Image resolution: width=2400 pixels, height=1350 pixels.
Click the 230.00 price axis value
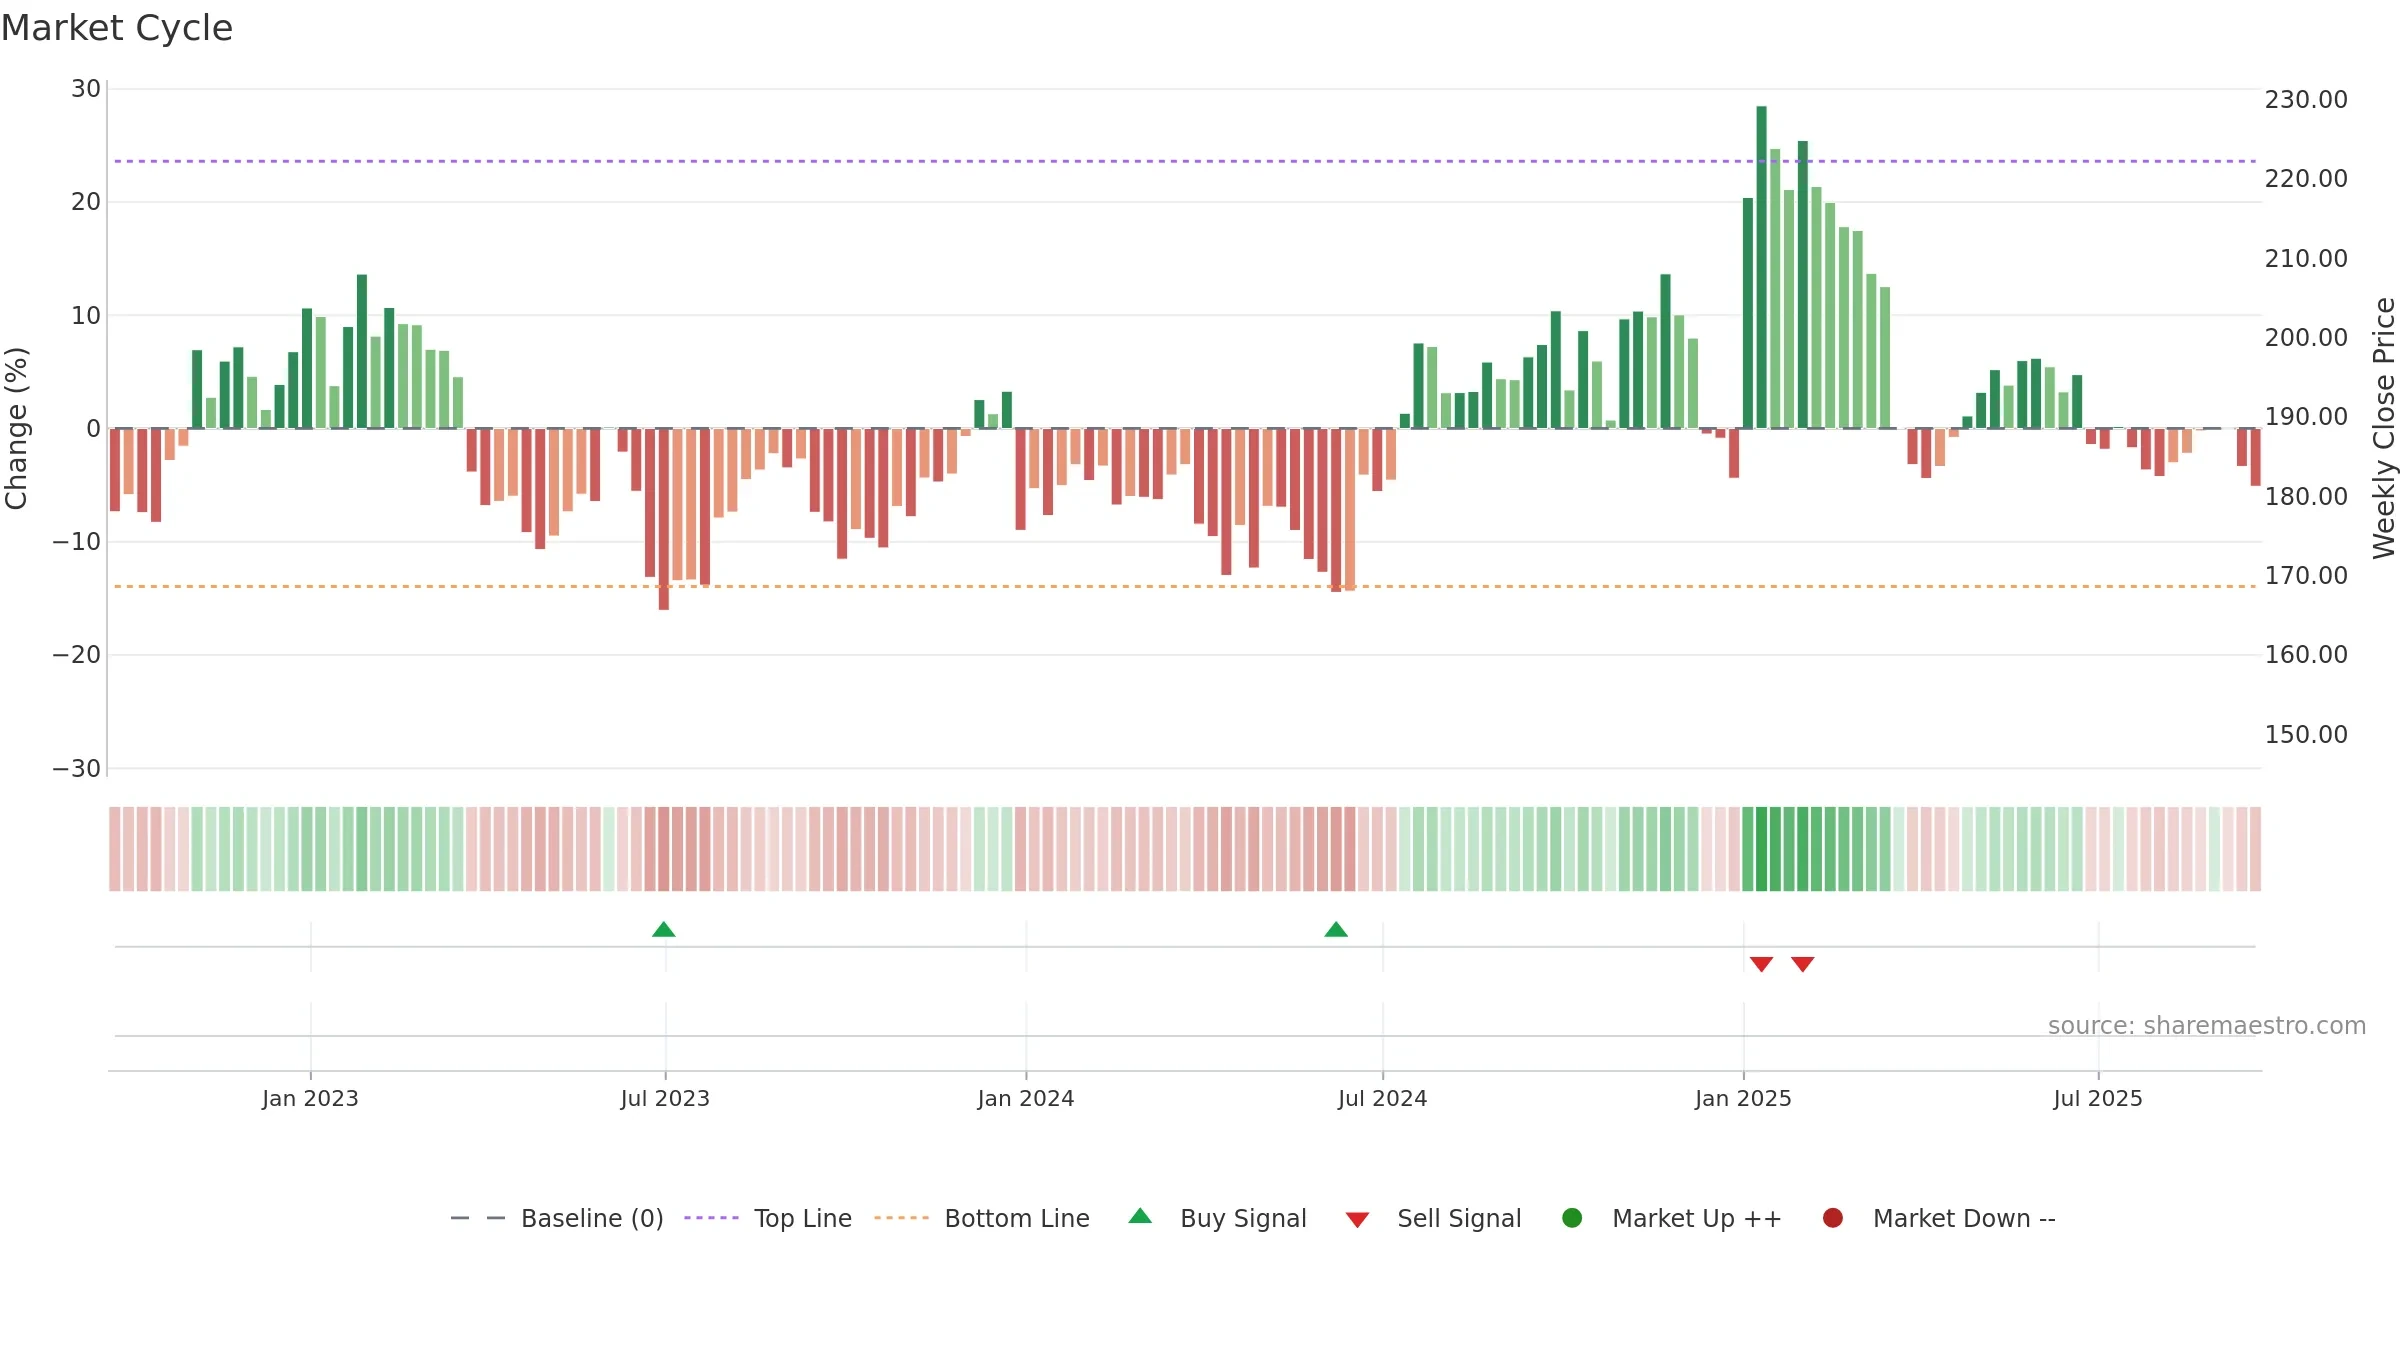coord(2306,100)
